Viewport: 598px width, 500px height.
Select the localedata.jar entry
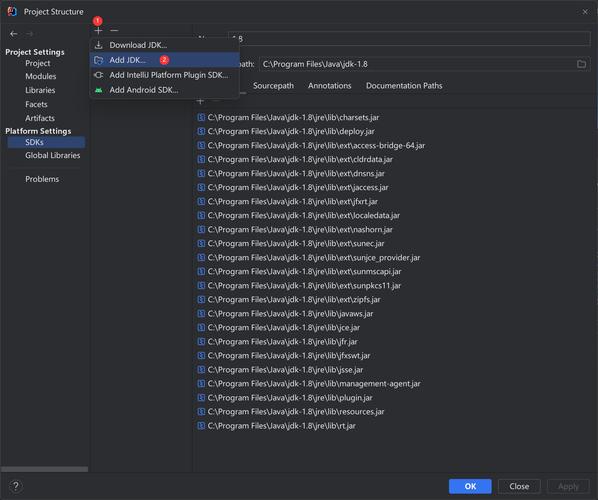[298, 215]
